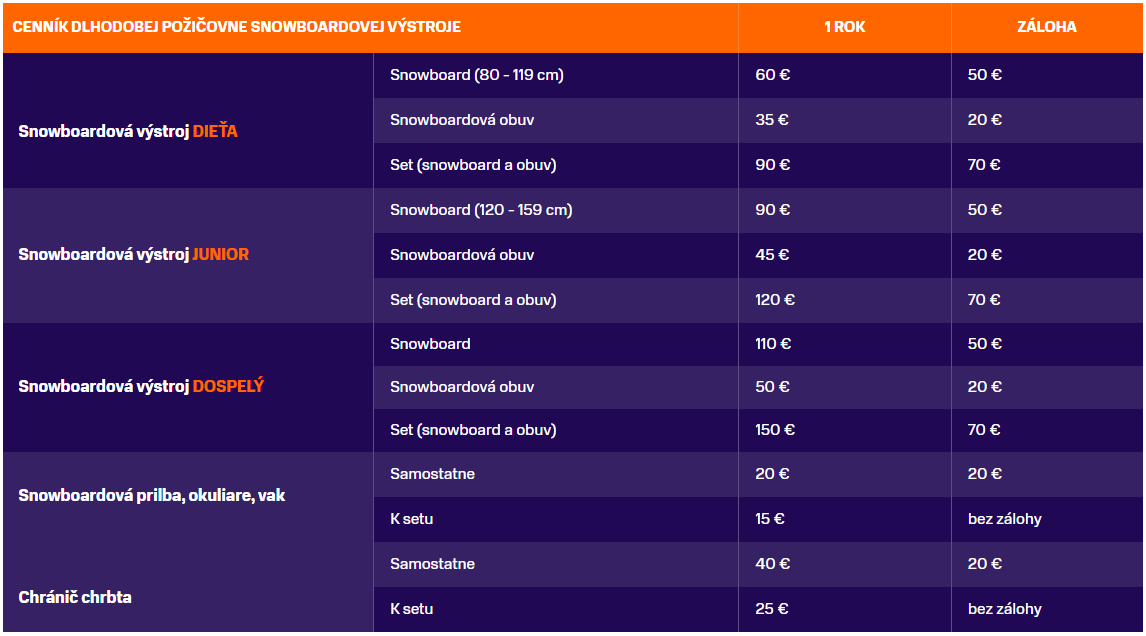Viewport: 1146px width, 636px height.
Task: Select Snowboardová prilba, okuliare, vak row label
Action: 151,496
